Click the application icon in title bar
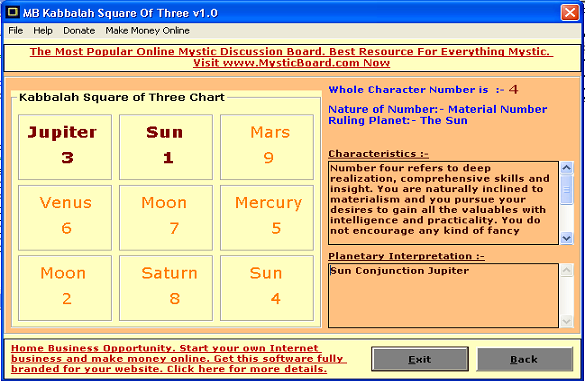 click(x=13, y=12)
